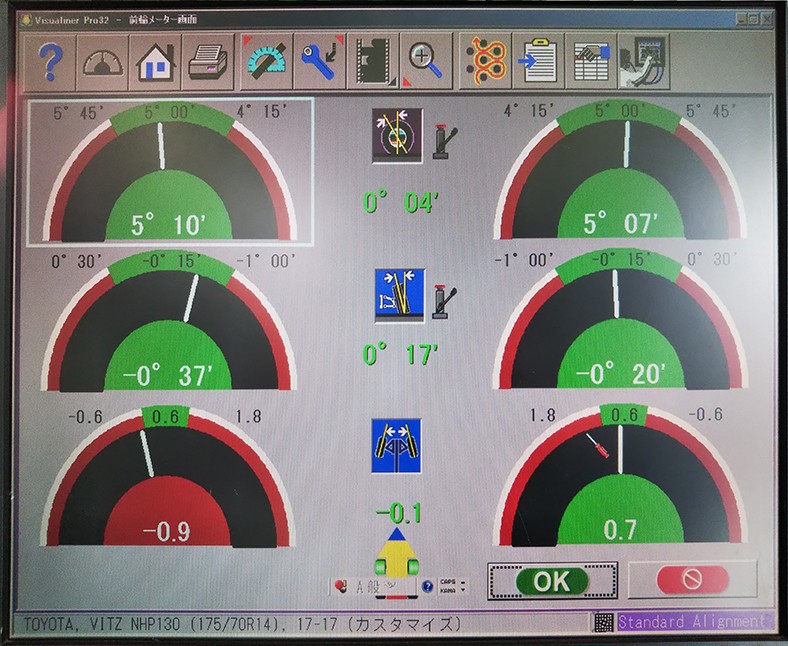Viewport: 788px width, 646px height.
Task: Click the film strip toolbar icon
Action: (x=373, y=62)
